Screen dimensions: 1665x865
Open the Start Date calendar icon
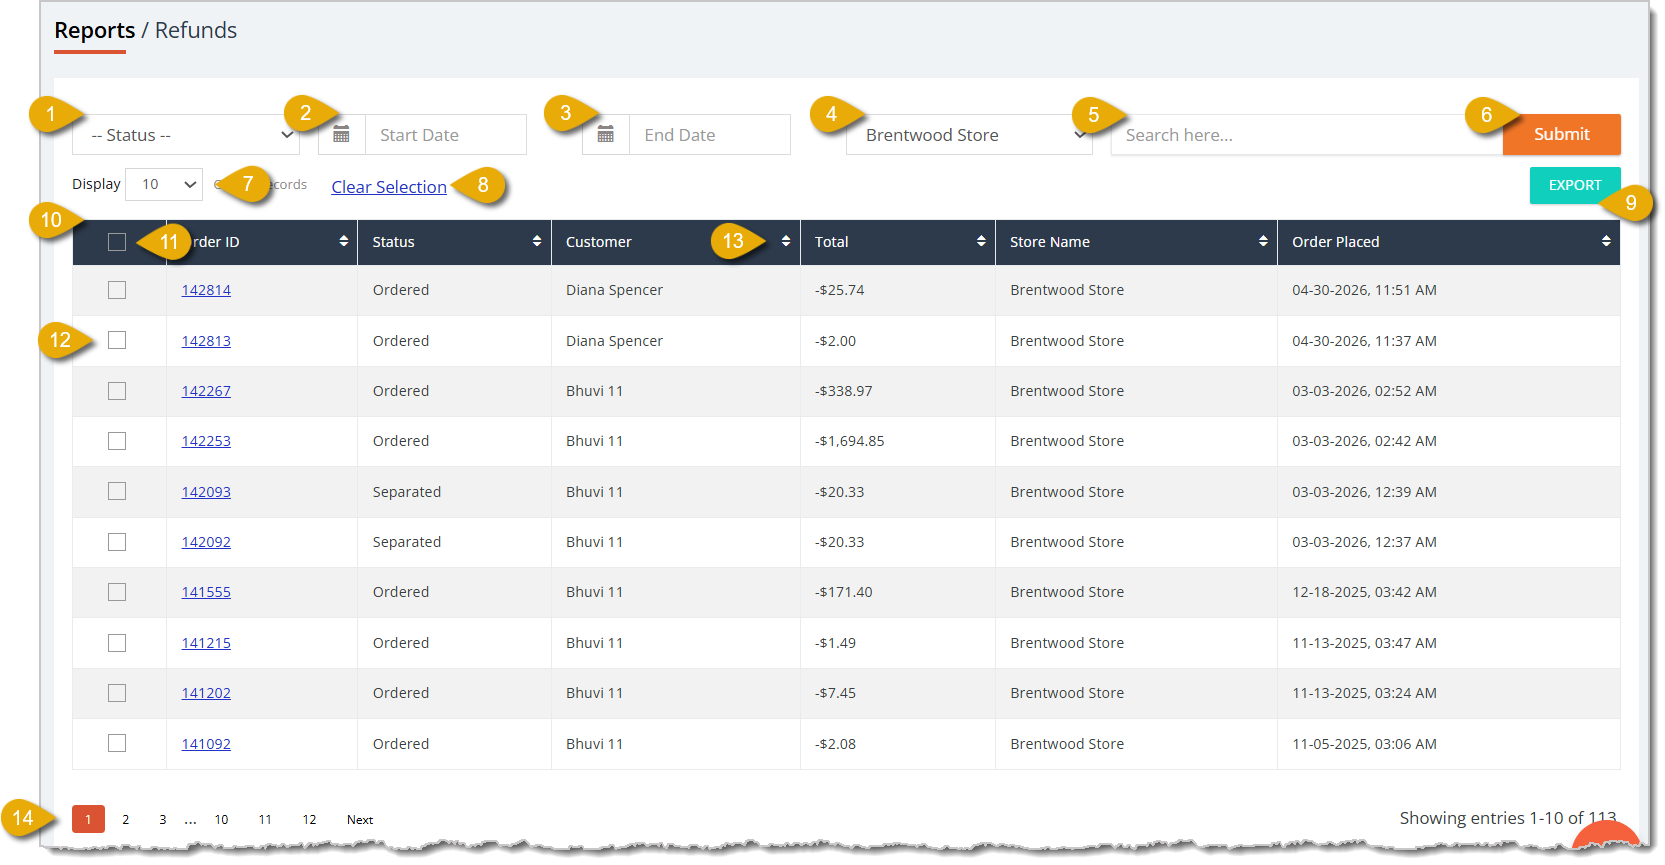341,135
